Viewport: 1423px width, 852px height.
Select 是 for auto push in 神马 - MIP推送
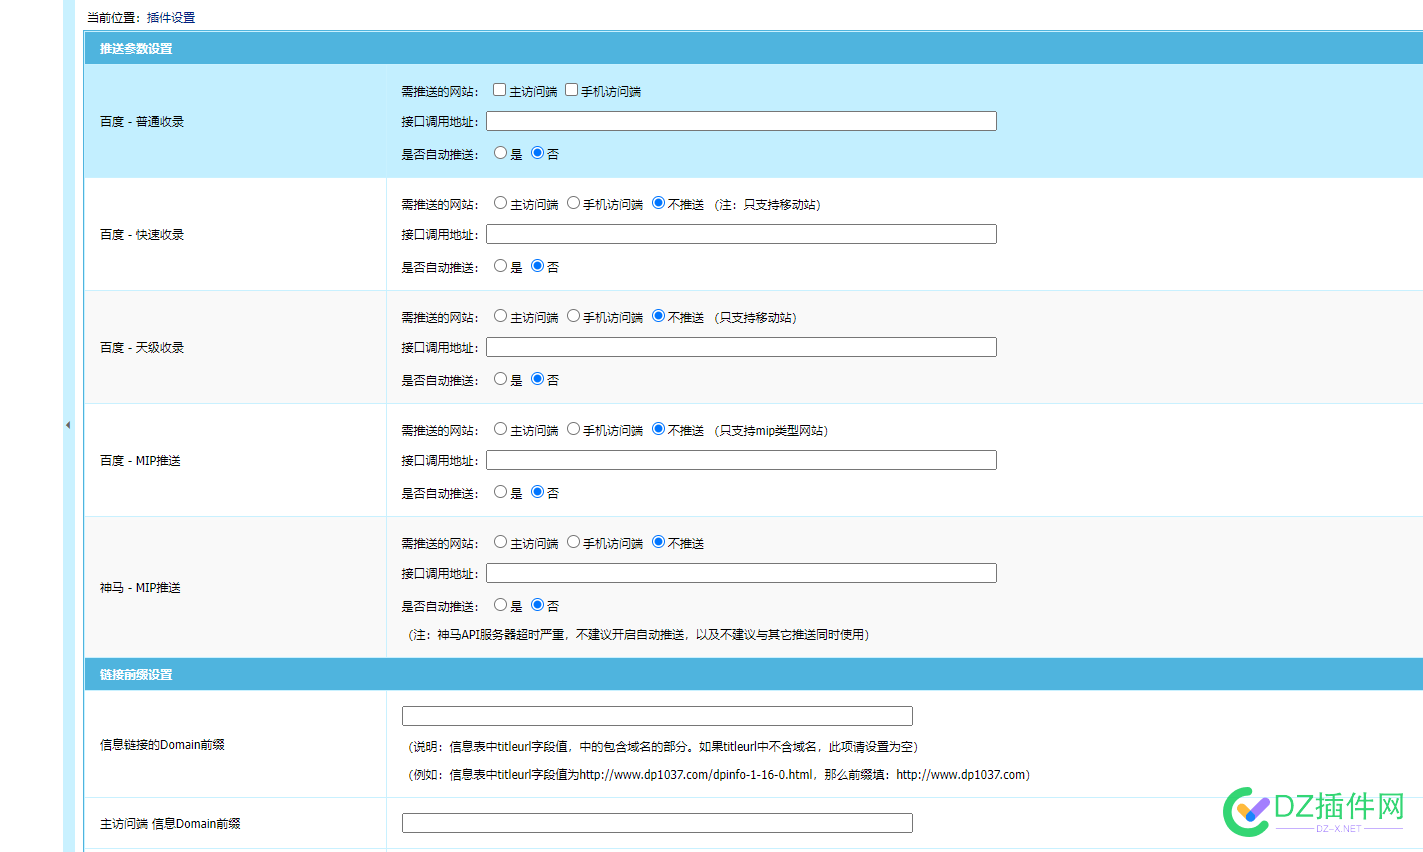click(500, 605)
